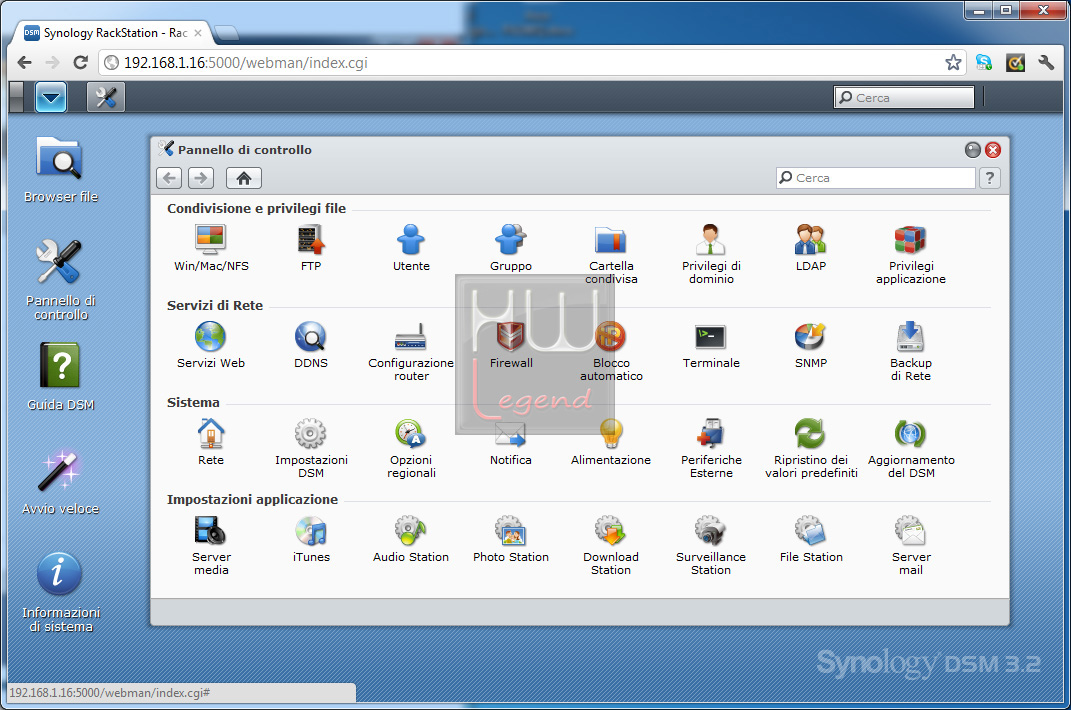Open Impostazioni DSM

(x=311, y=448)
